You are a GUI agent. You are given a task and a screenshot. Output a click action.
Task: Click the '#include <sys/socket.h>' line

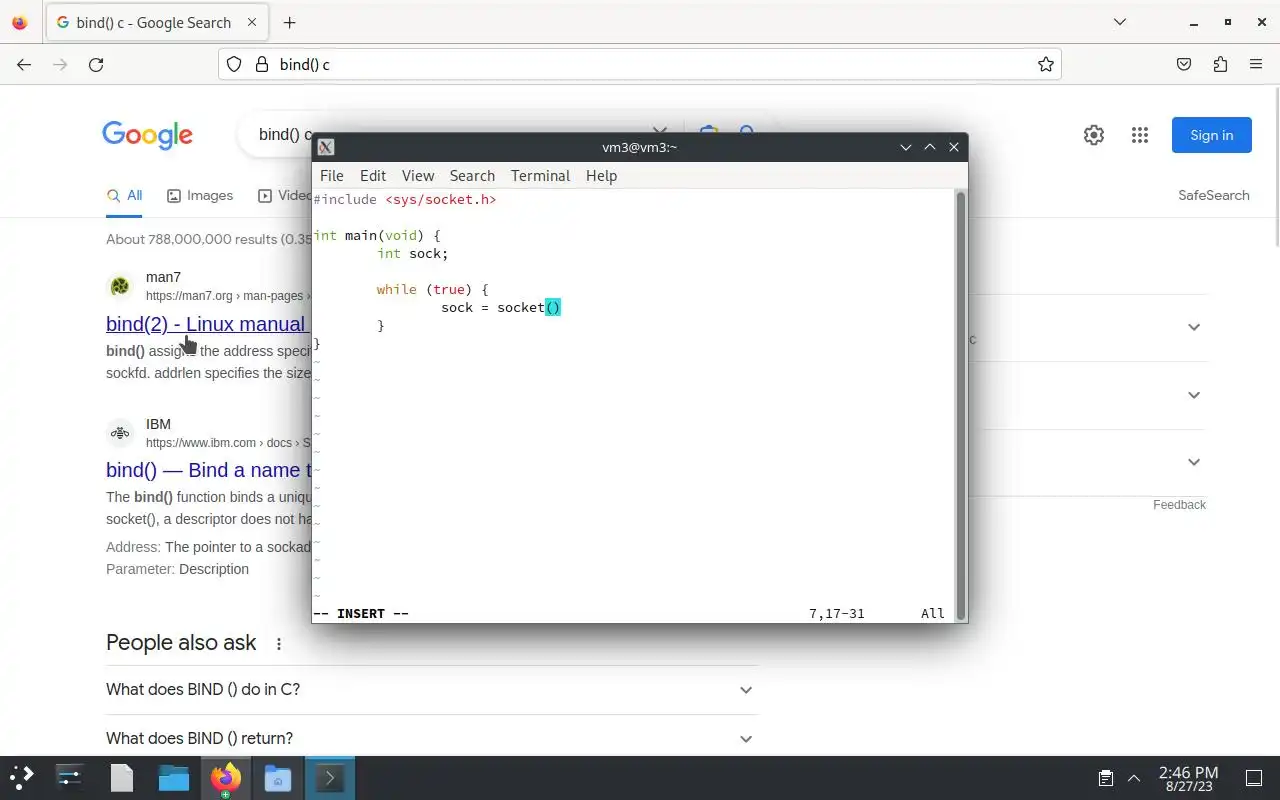[404, 199]
